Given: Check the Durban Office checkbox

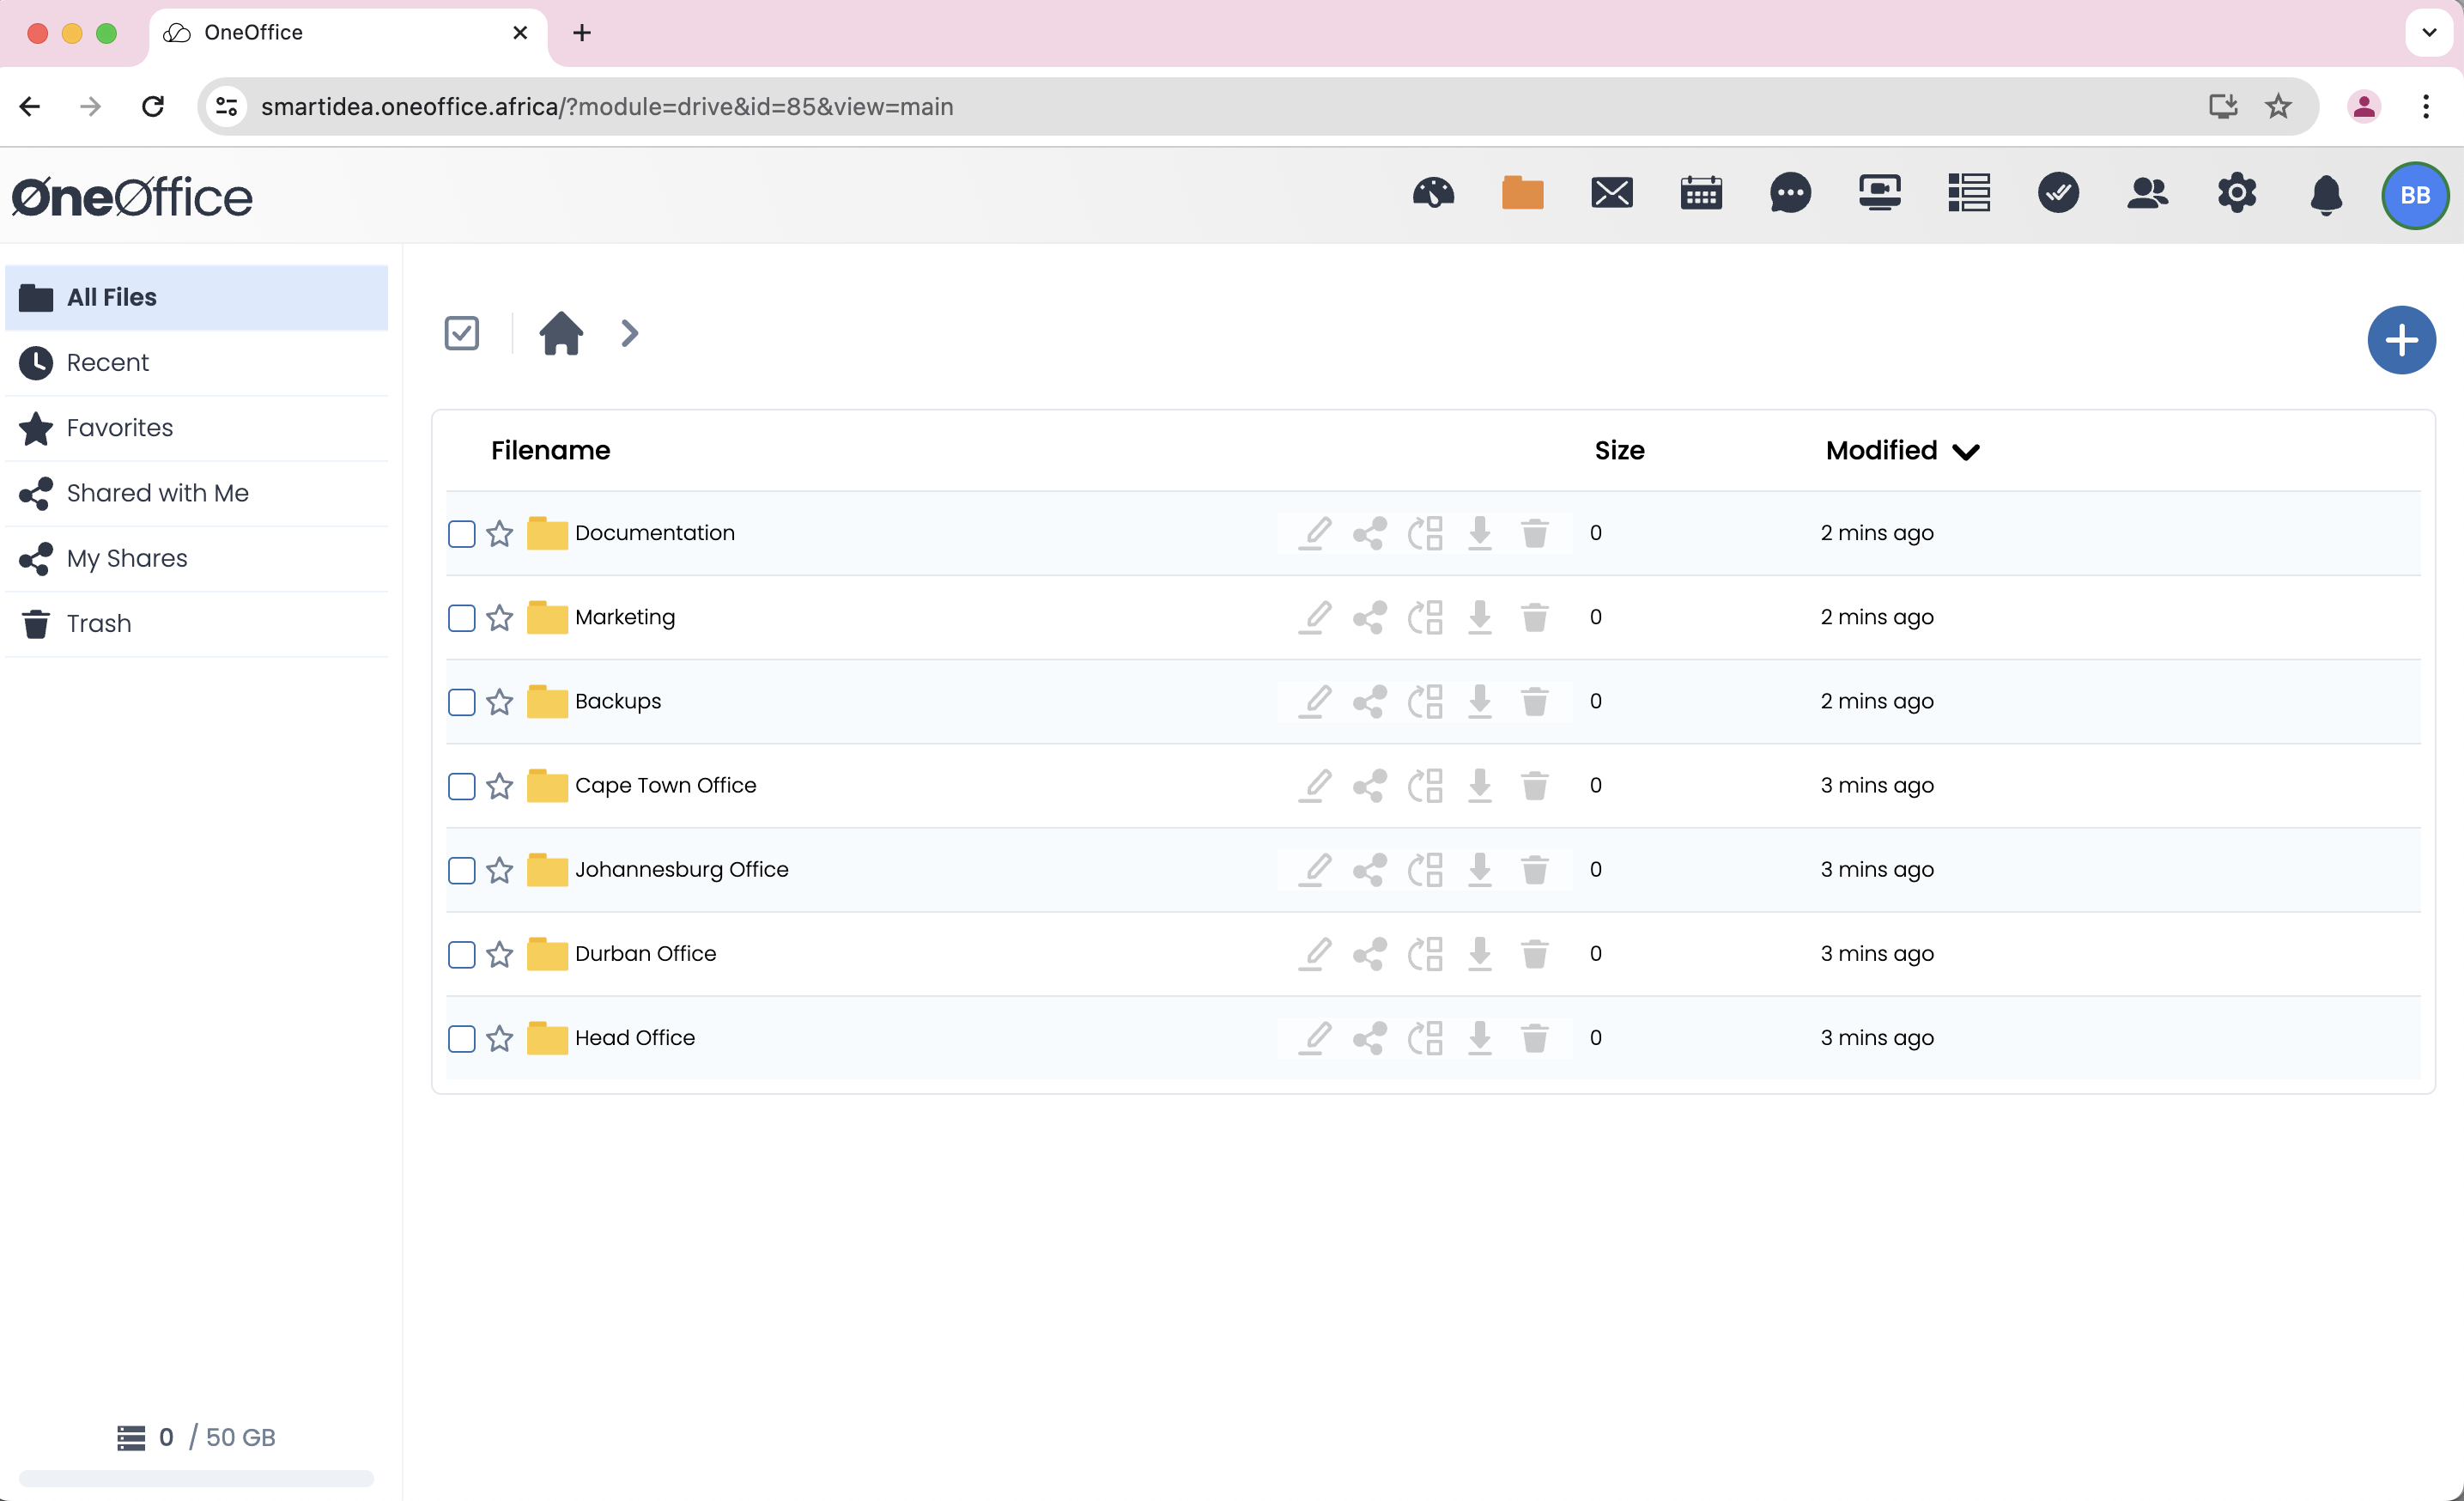Looking at the screenshot, I should pos(461,953).
